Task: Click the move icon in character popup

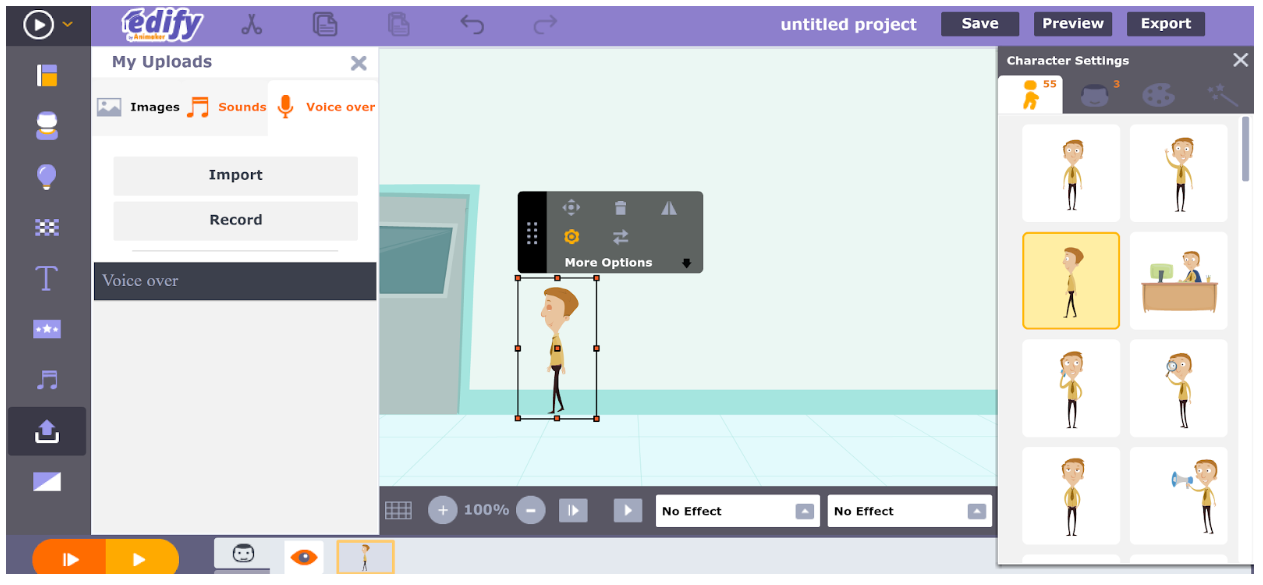Action: tap(571, 207)
